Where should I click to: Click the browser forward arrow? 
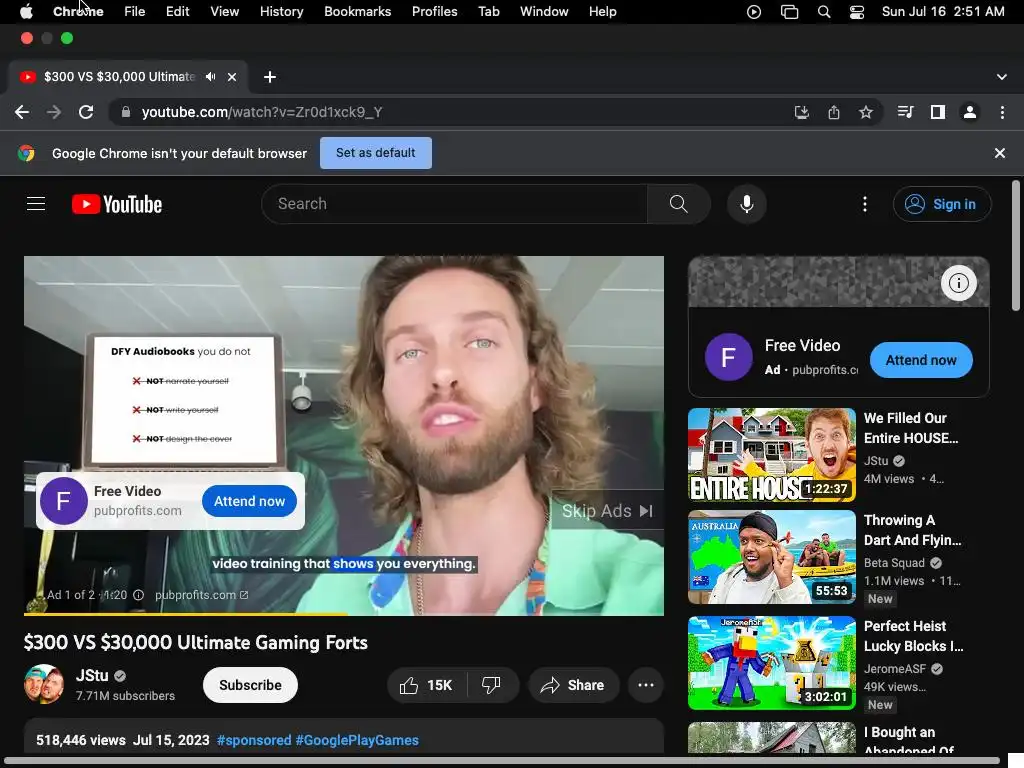click(x=54, y=112)
